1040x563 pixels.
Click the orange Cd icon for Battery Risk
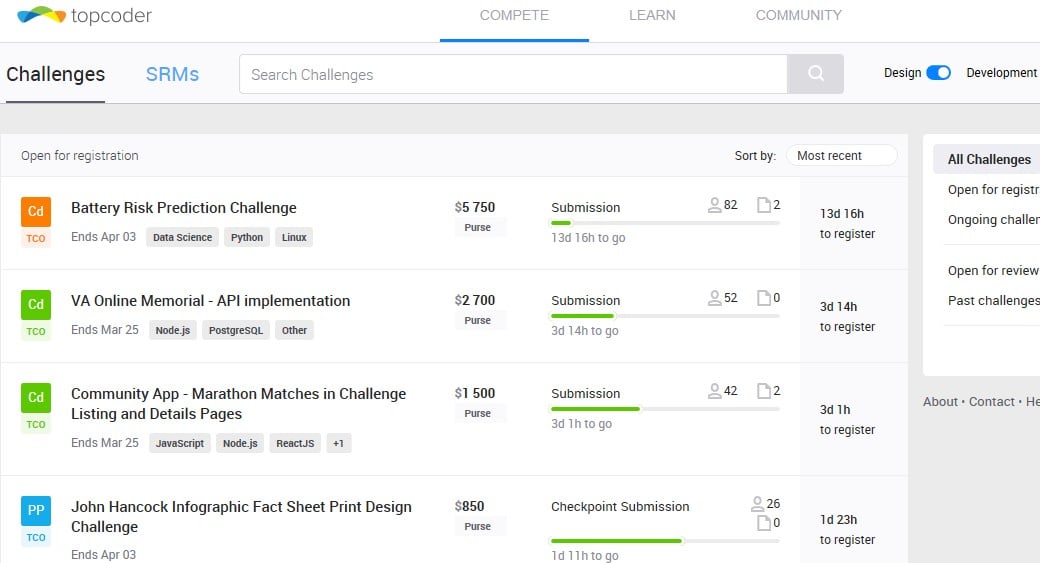coord(36,212)
